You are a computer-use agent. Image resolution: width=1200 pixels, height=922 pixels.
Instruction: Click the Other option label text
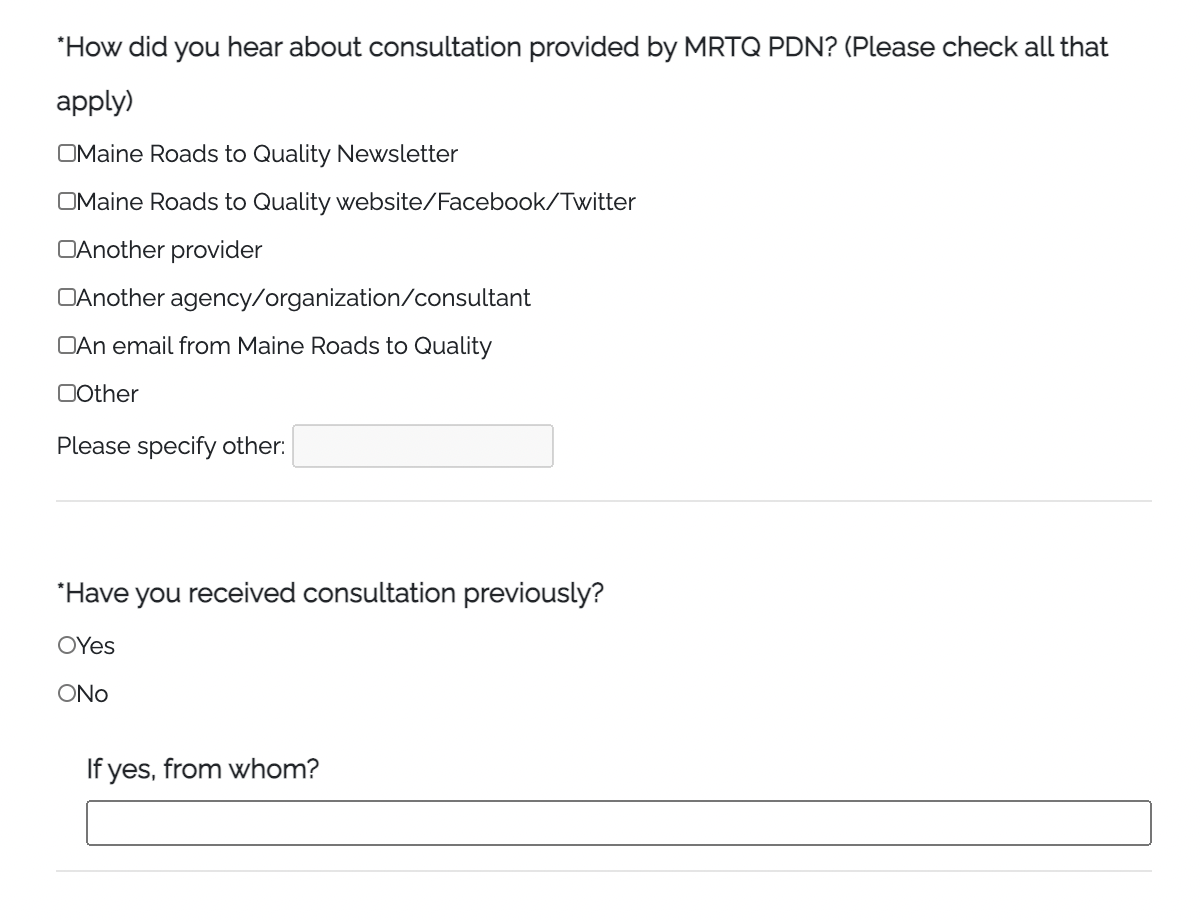[107, 394]
